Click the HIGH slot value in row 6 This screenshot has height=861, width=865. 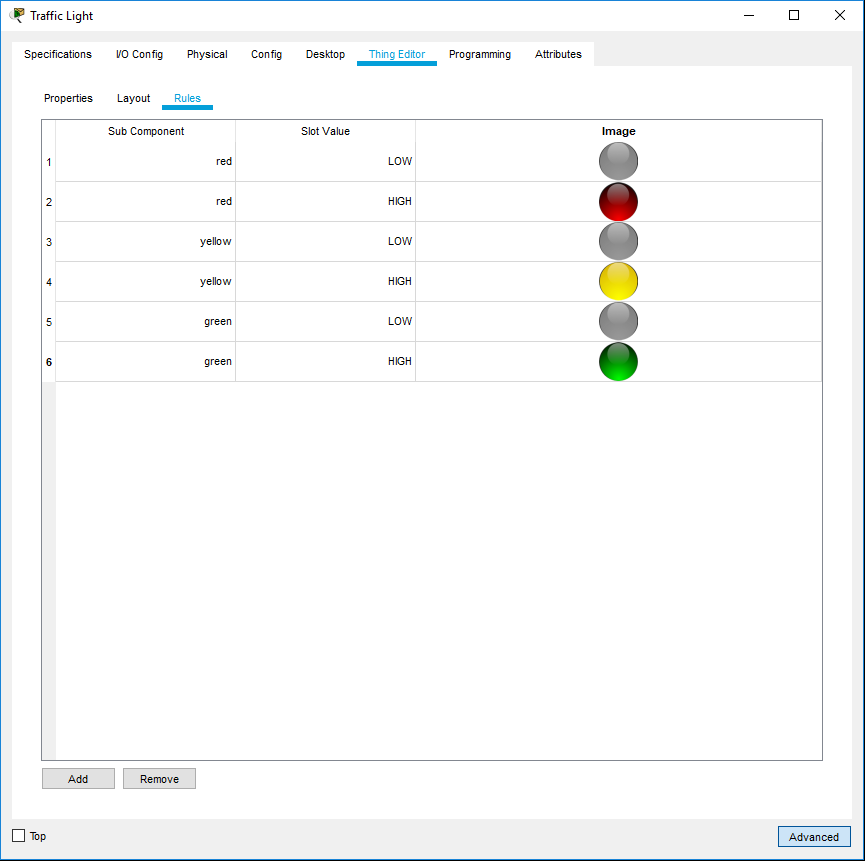tap(325, 361)
